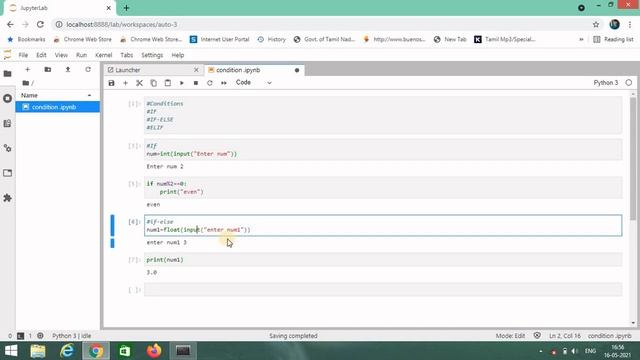Open Running Terminals and Kernels sidebar icon

pos(7,98)
